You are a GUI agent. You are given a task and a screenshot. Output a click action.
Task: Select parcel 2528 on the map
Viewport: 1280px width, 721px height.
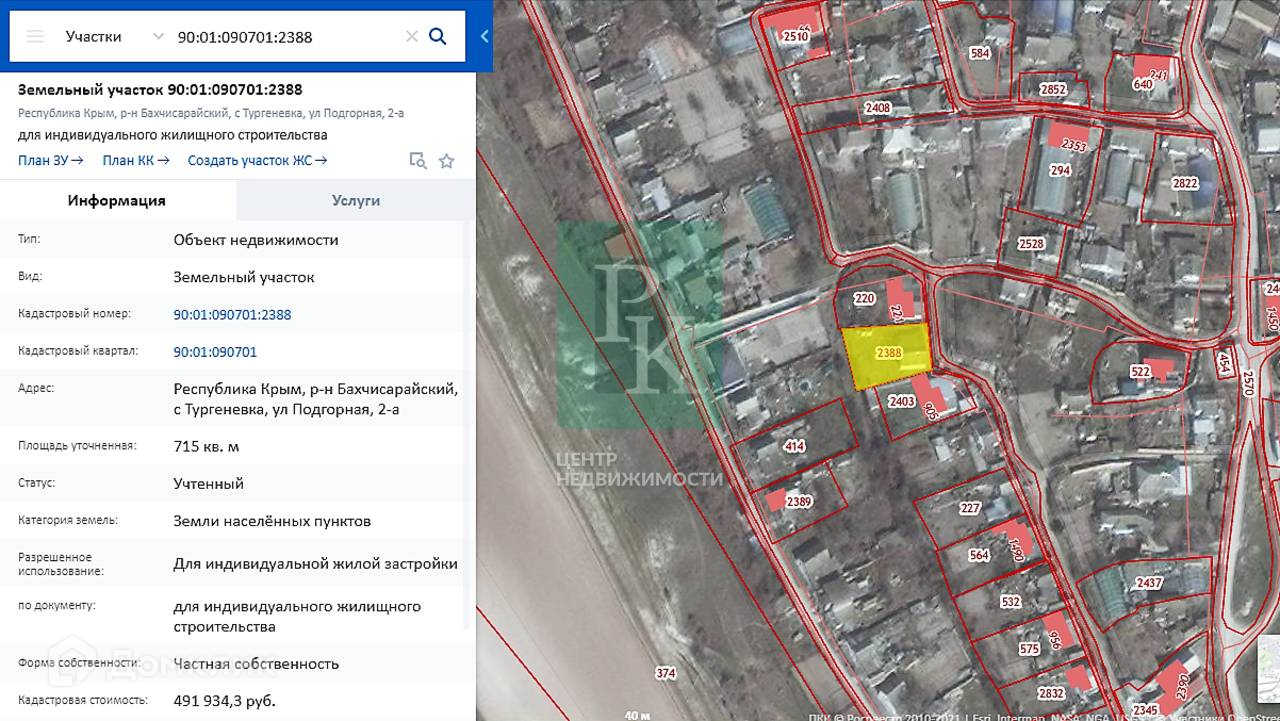pyautogui.click(x=1031, y=244)
